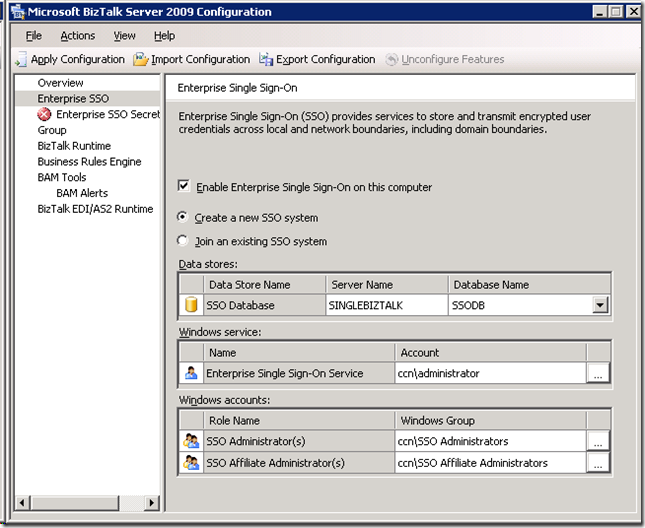Click Apply Configuration label
645x528 pixels.
coord(78,60)
